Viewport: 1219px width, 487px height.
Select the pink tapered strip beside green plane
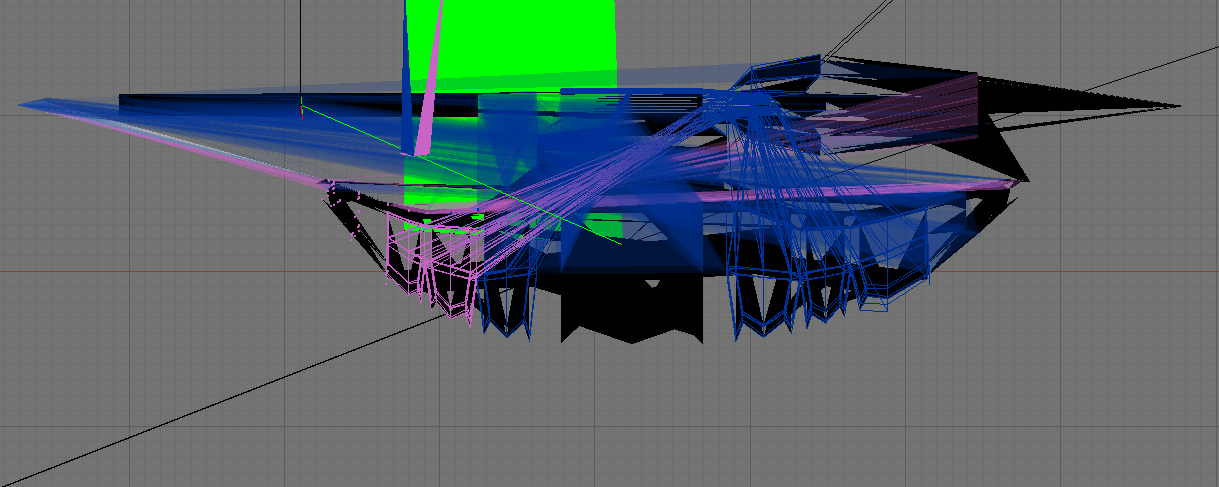pos(430,90)
